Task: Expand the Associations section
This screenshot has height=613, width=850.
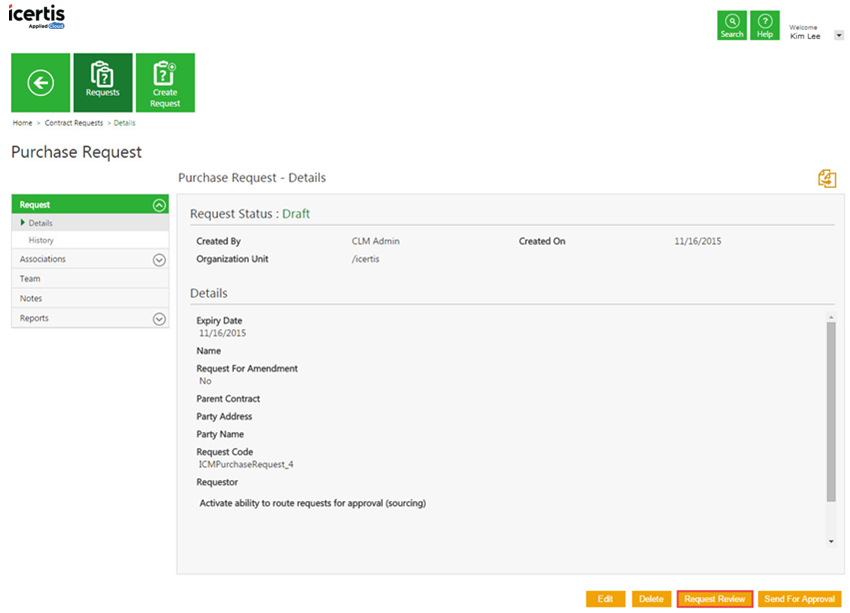Action: [x=158, y=260]
